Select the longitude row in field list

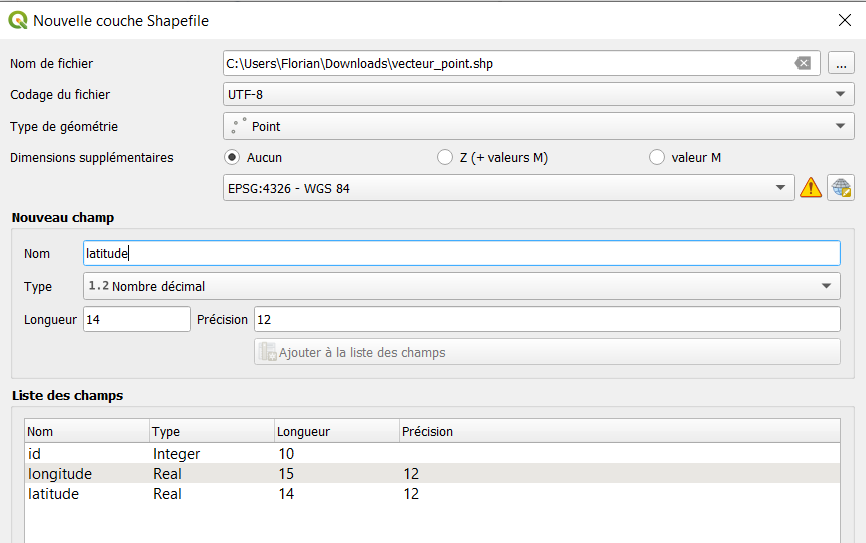pyautogui.click(x=432, y=473)
